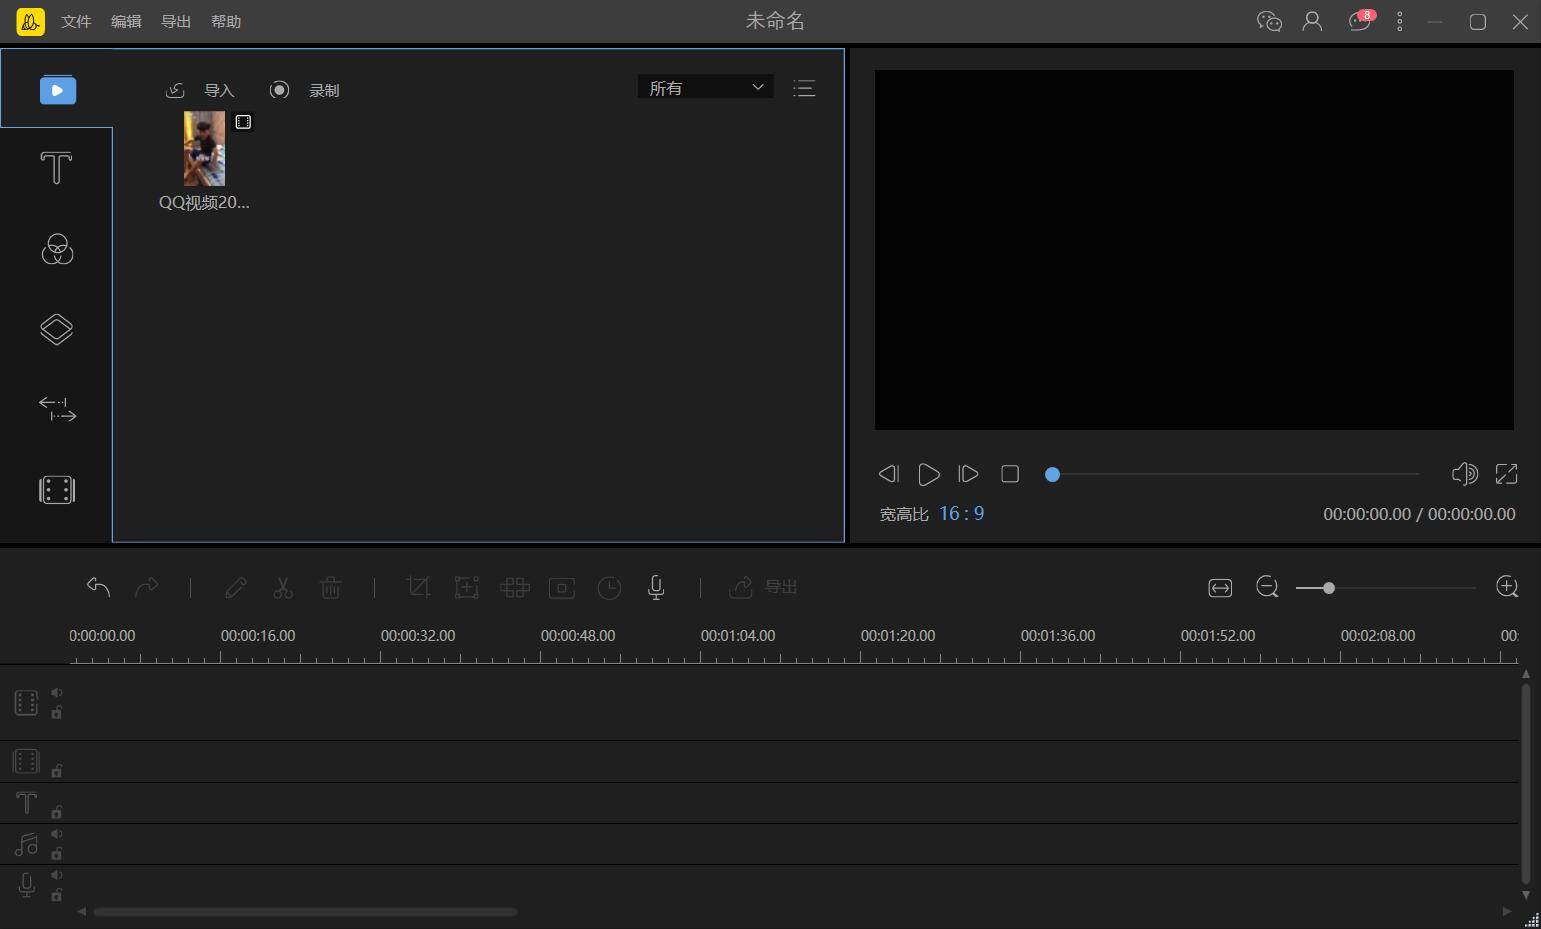This screenshot has height=929, width=1541.
Task: Select the QQ视频 clip thumbnail
Action: (203, 148)
